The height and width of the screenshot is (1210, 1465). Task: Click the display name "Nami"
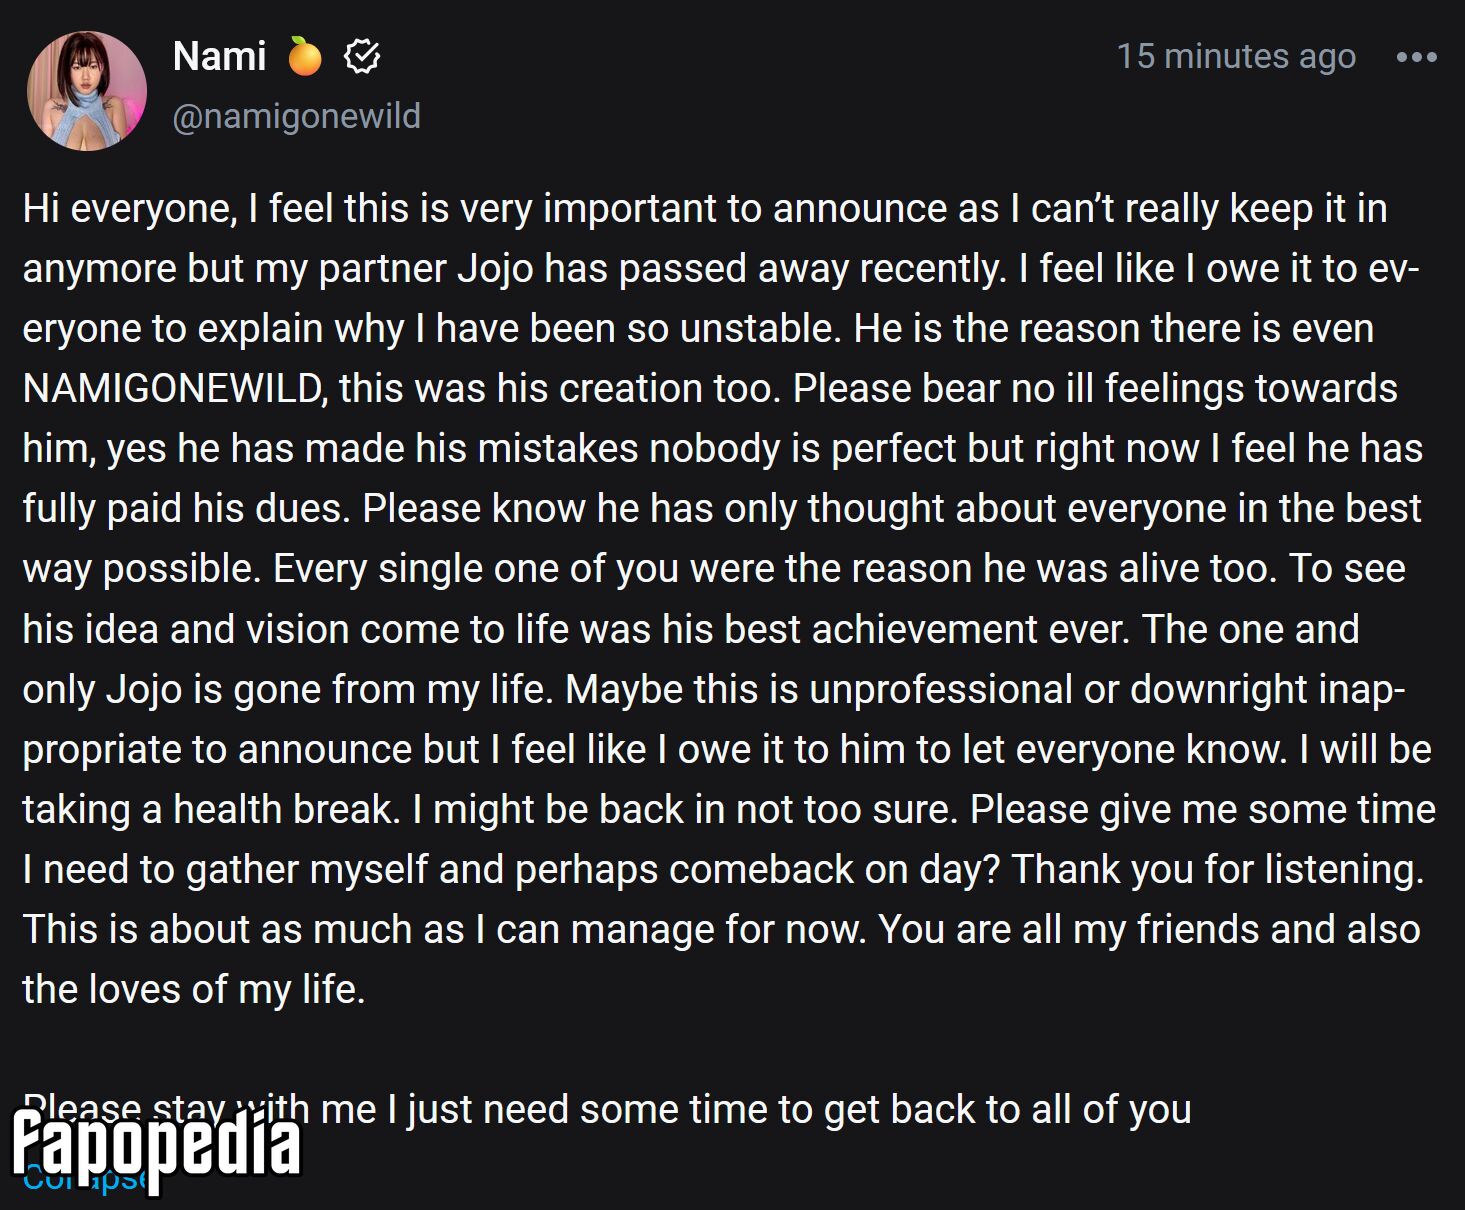click(219, 56)
